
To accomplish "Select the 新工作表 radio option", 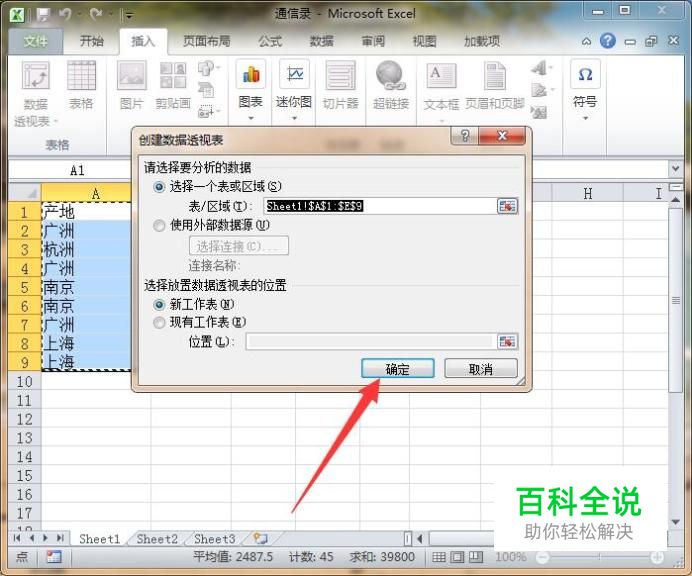I will coord(159,305).
